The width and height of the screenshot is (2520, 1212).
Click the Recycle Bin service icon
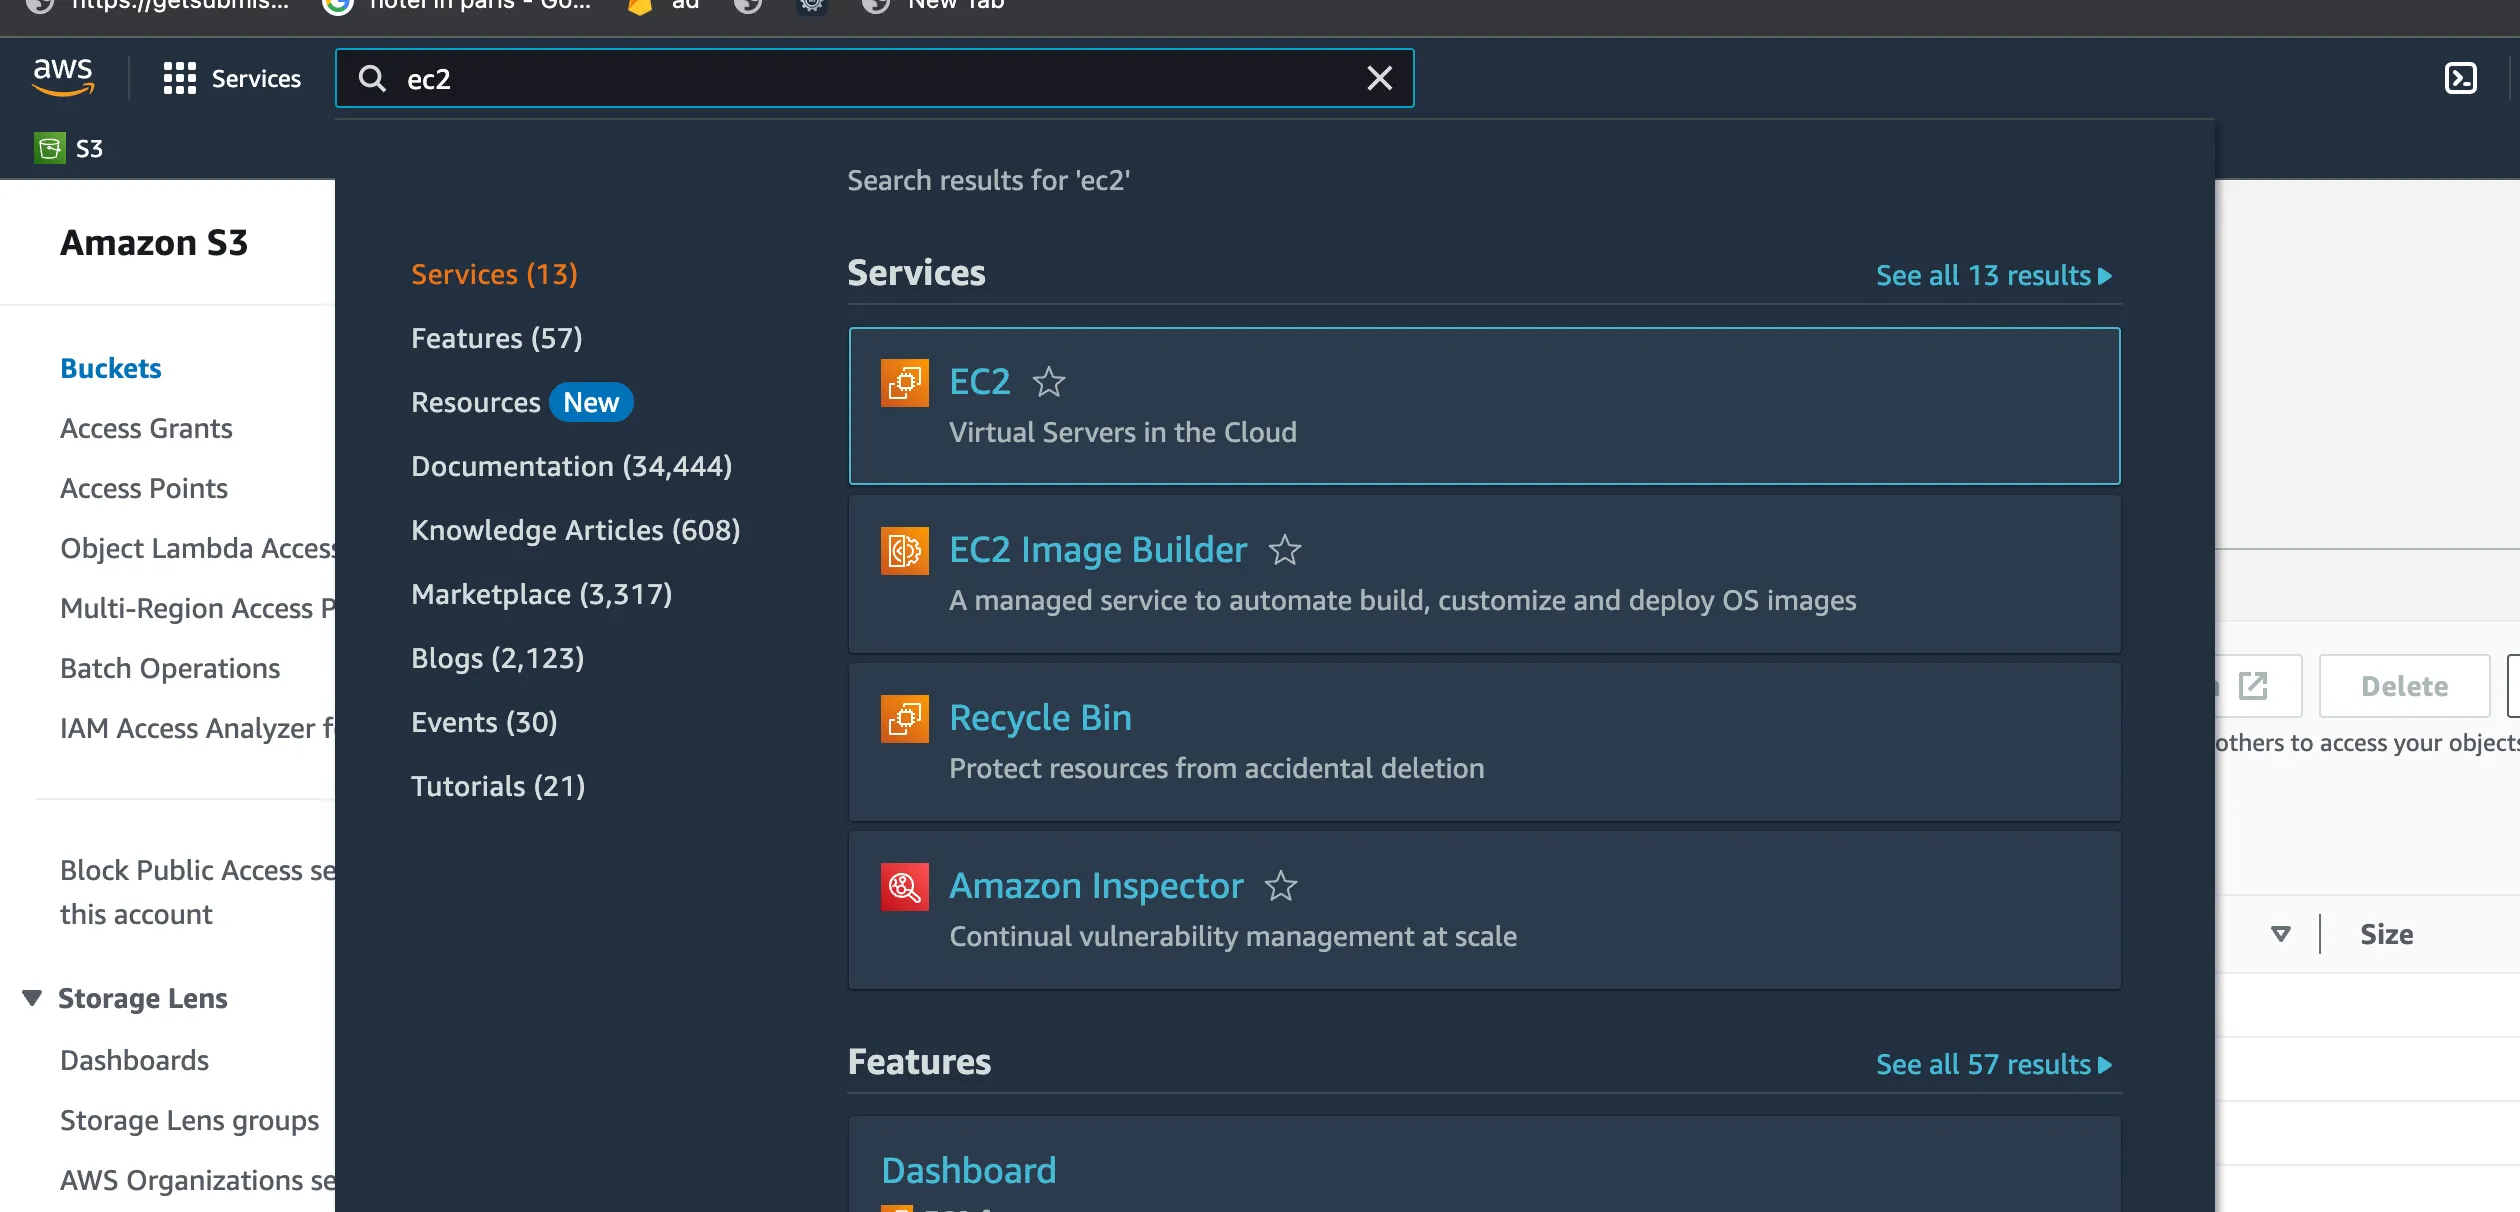pos(904,718)
